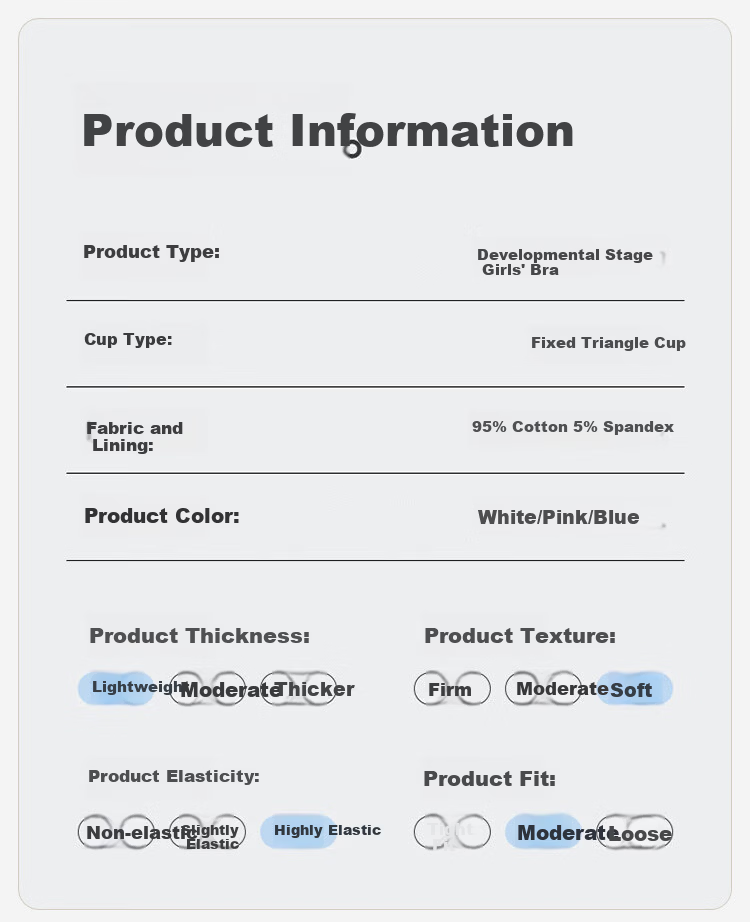Screen dimensions: 750x922
Task: Click the 95% Cotton 5% Spandex text
Action: [572, 427]
